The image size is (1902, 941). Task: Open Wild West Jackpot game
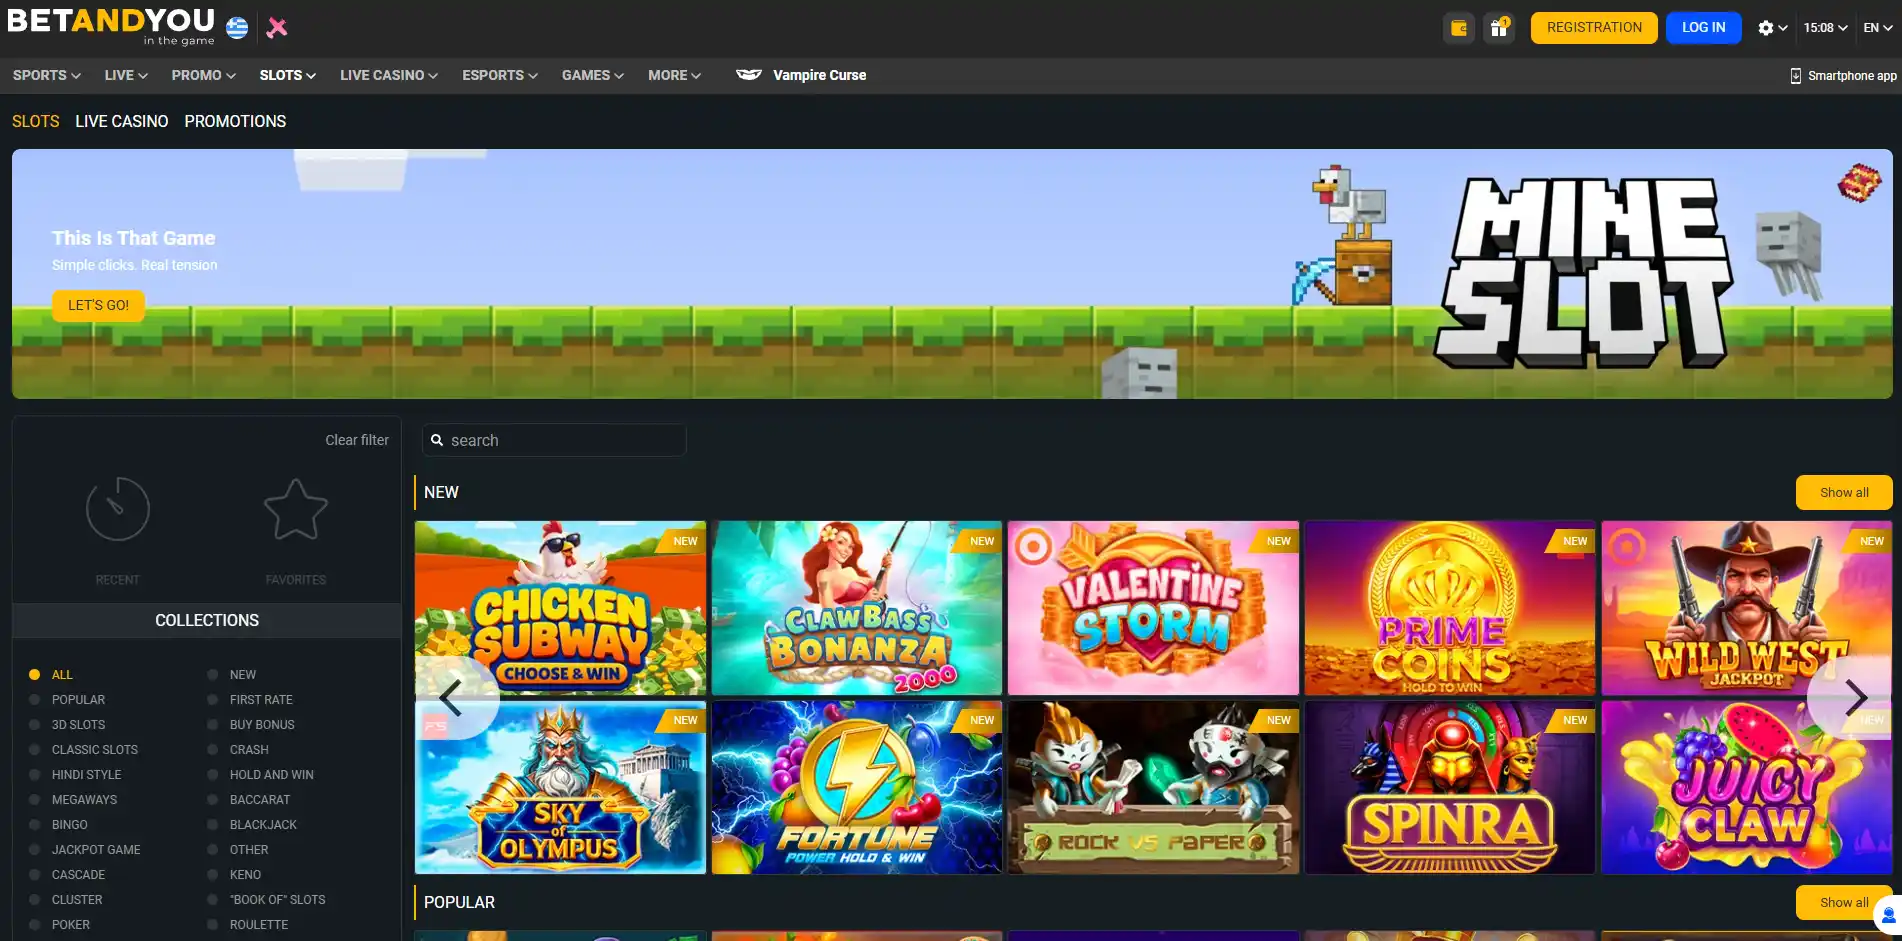(1746, 608)
